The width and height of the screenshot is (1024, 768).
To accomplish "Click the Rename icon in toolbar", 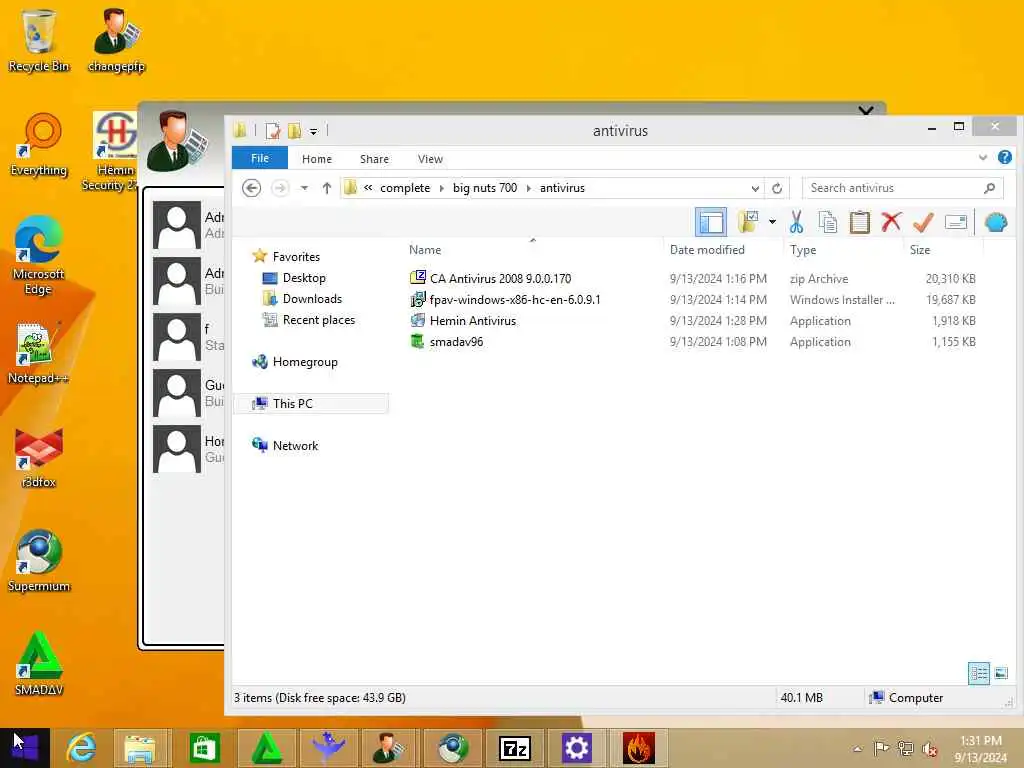I will point(955,222).
